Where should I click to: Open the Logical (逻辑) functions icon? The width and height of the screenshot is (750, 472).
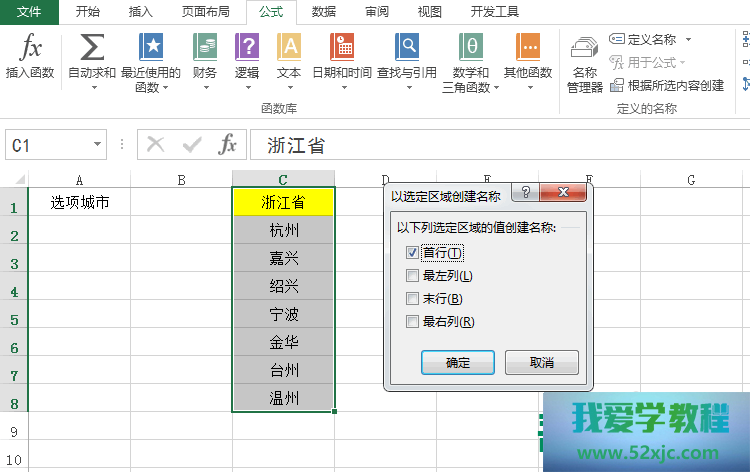[x=247, y=48]
